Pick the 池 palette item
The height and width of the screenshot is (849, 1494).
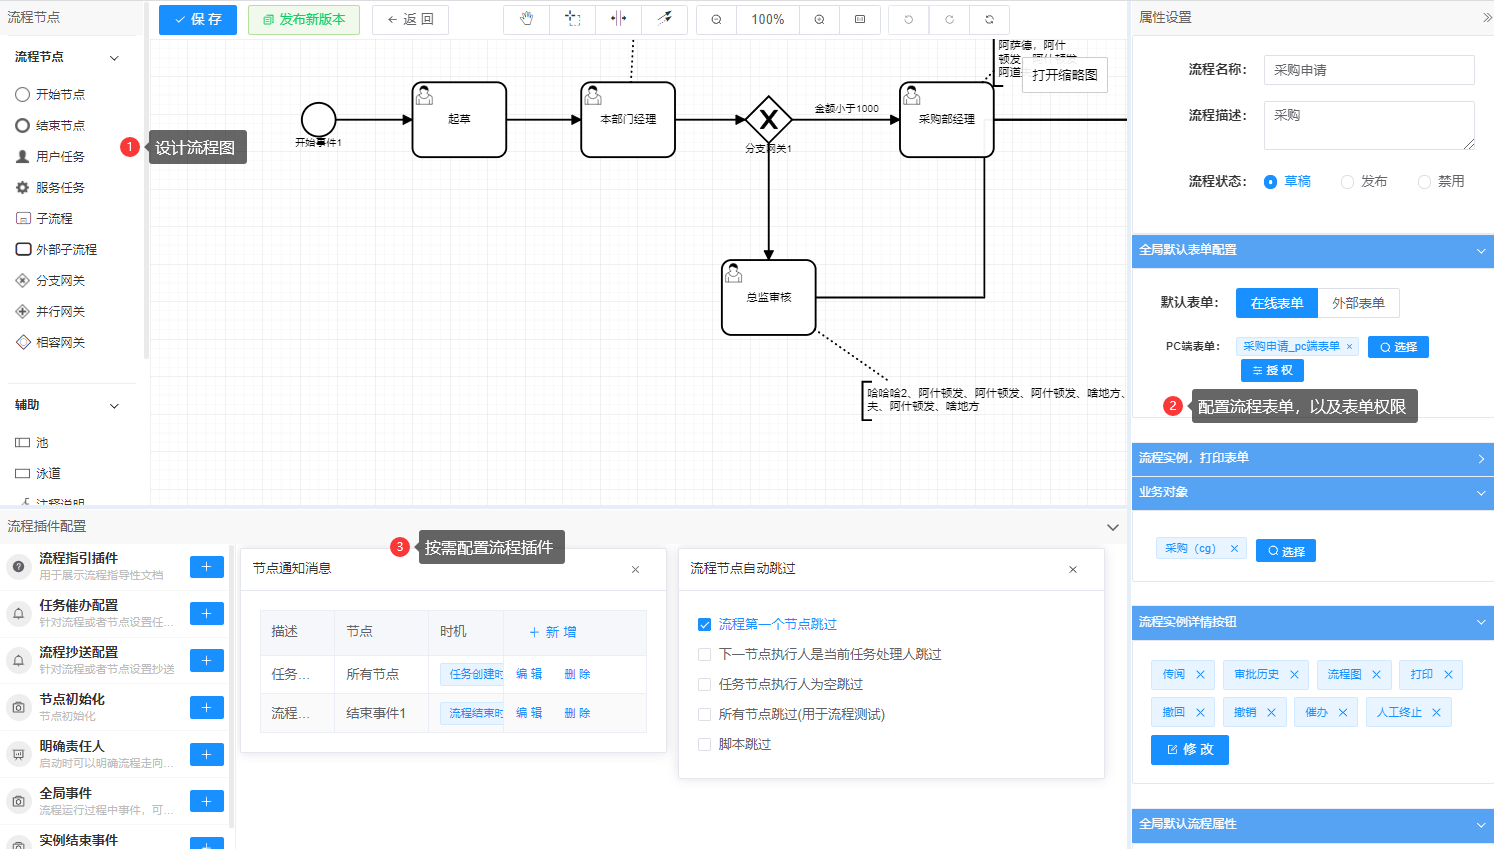32,442
